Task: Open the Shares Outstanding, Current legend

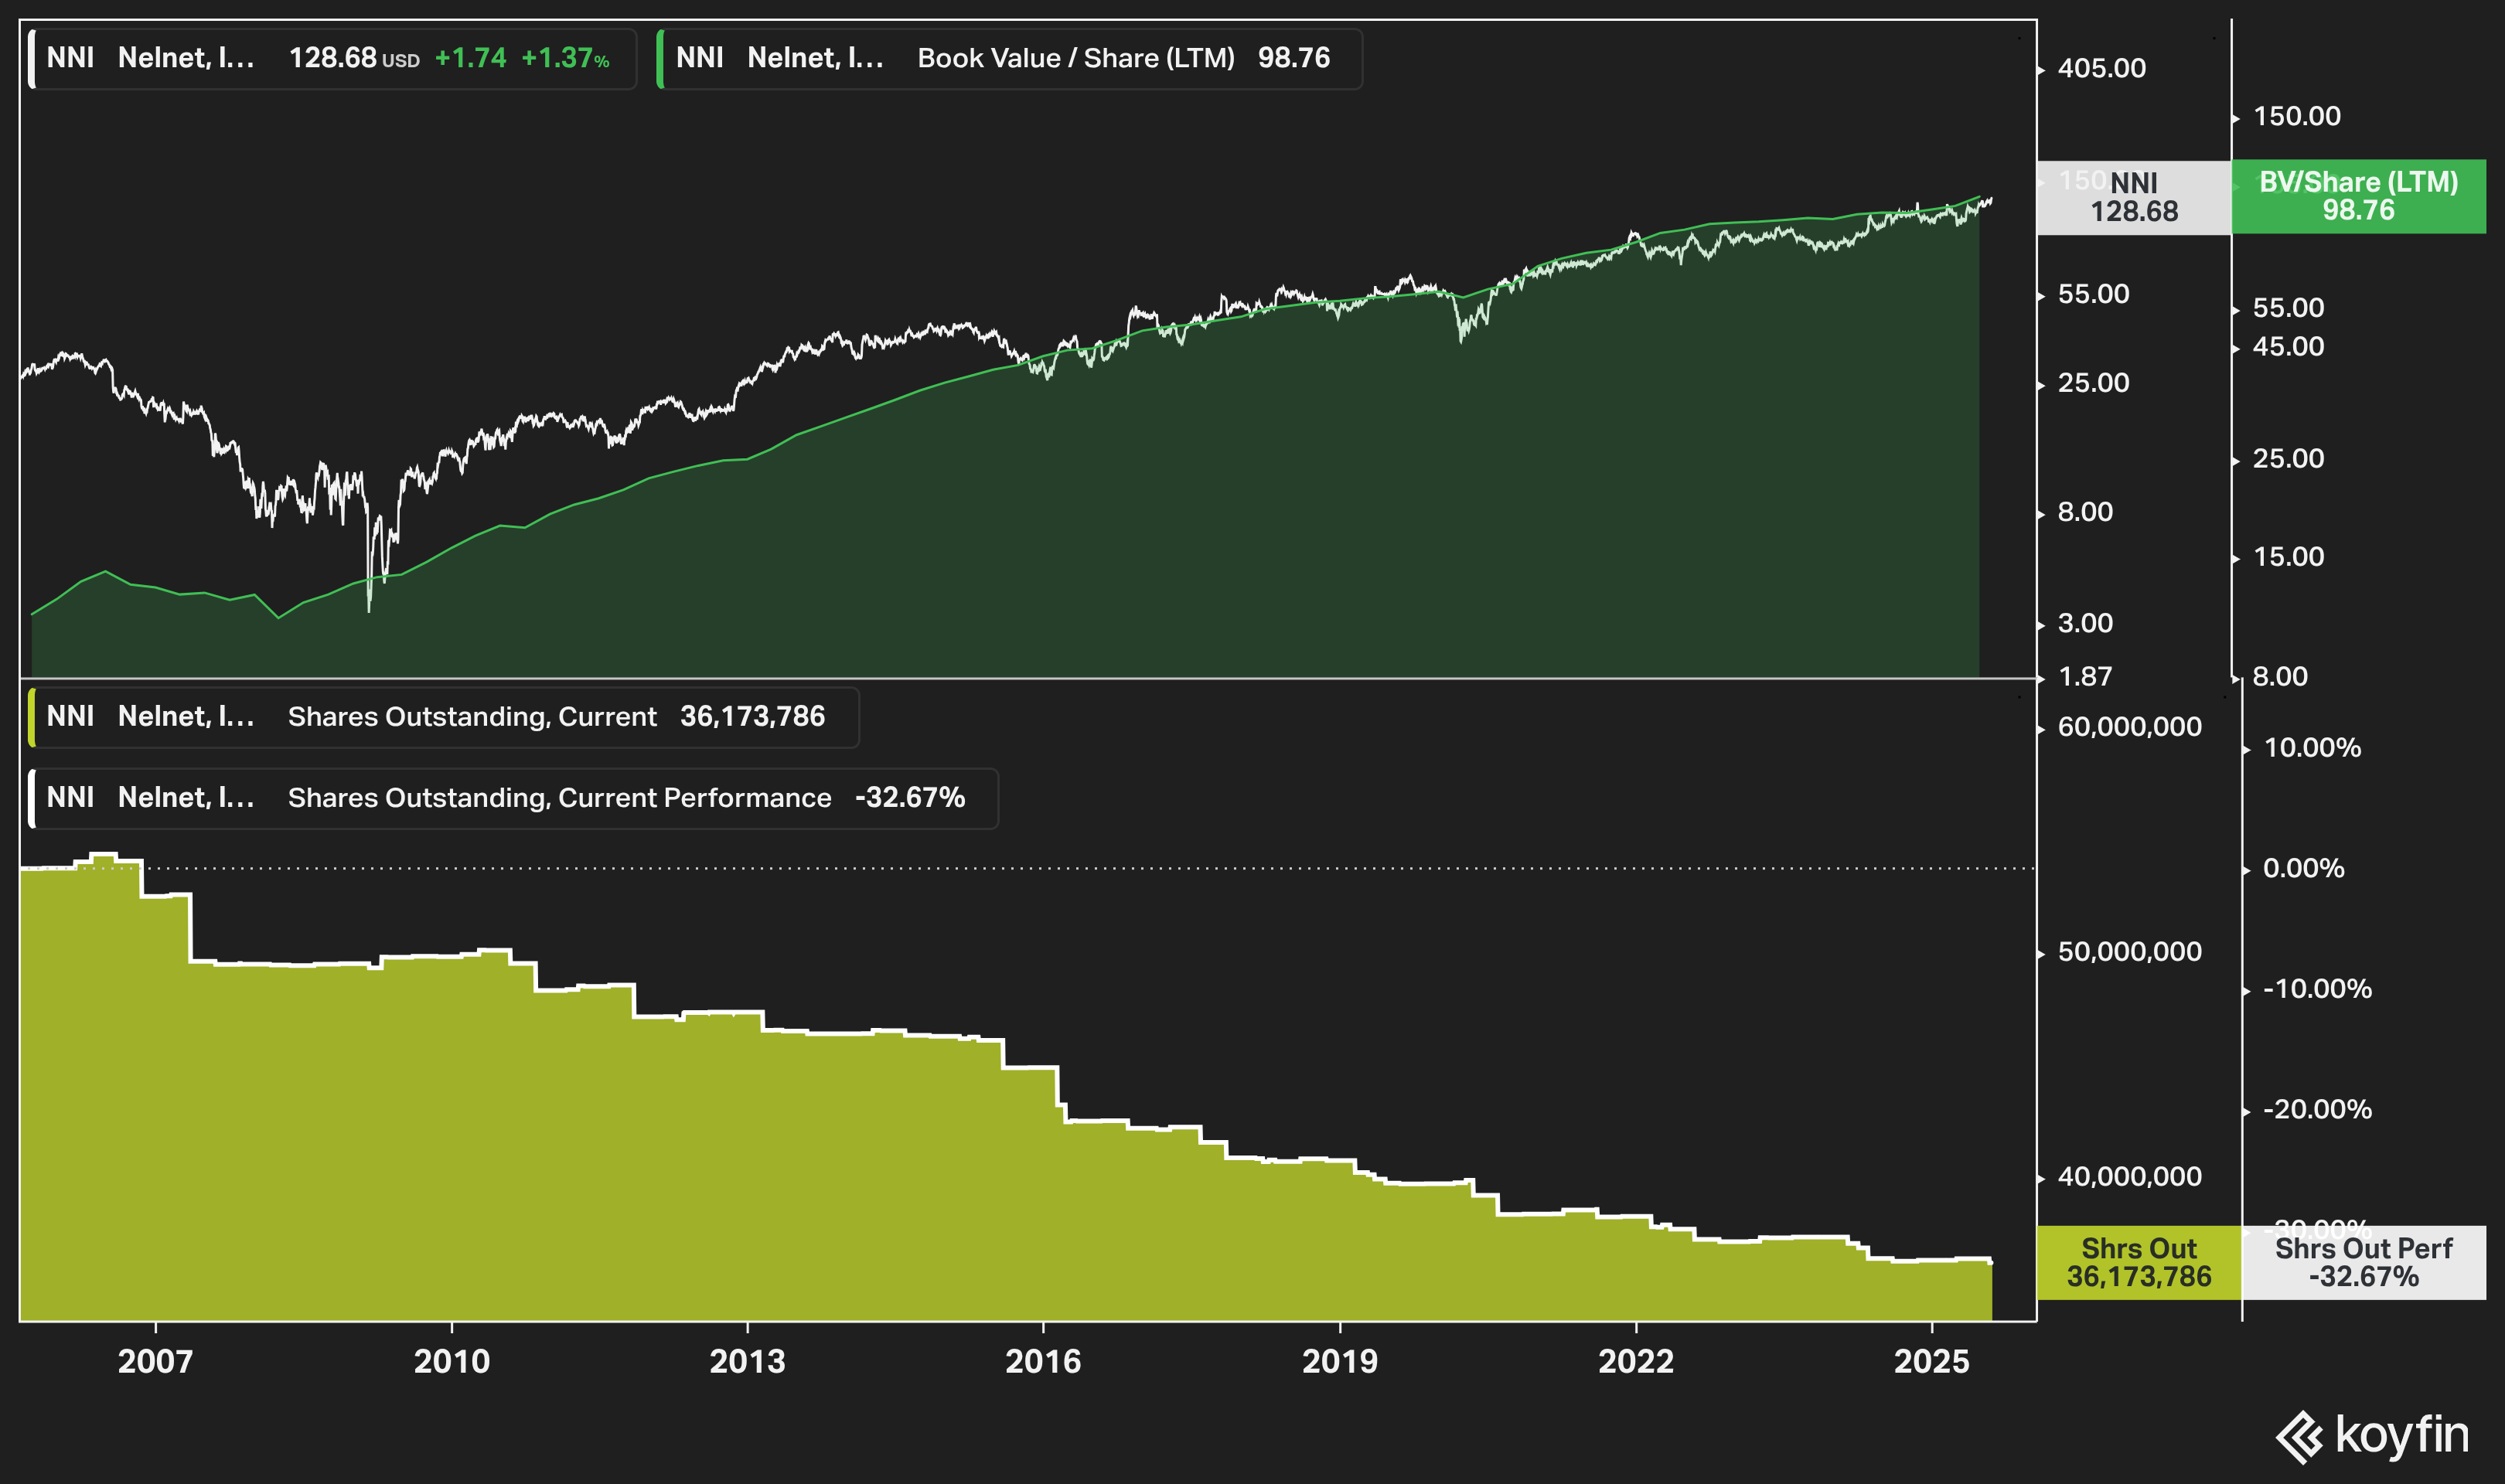Action: tap(443, 717)
